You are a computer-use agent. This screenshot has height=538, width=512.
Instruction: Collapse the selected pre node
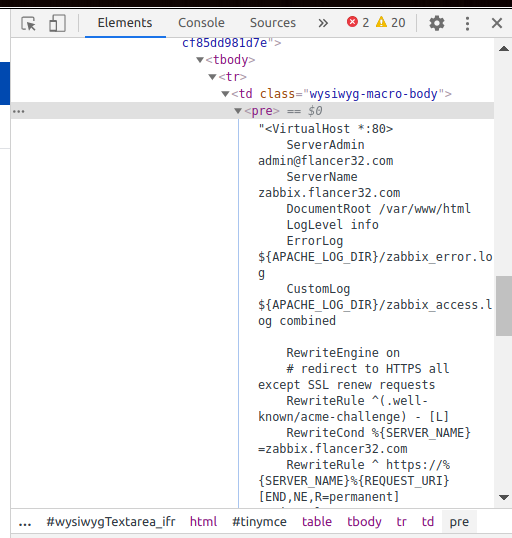click(x=238, y=111)
